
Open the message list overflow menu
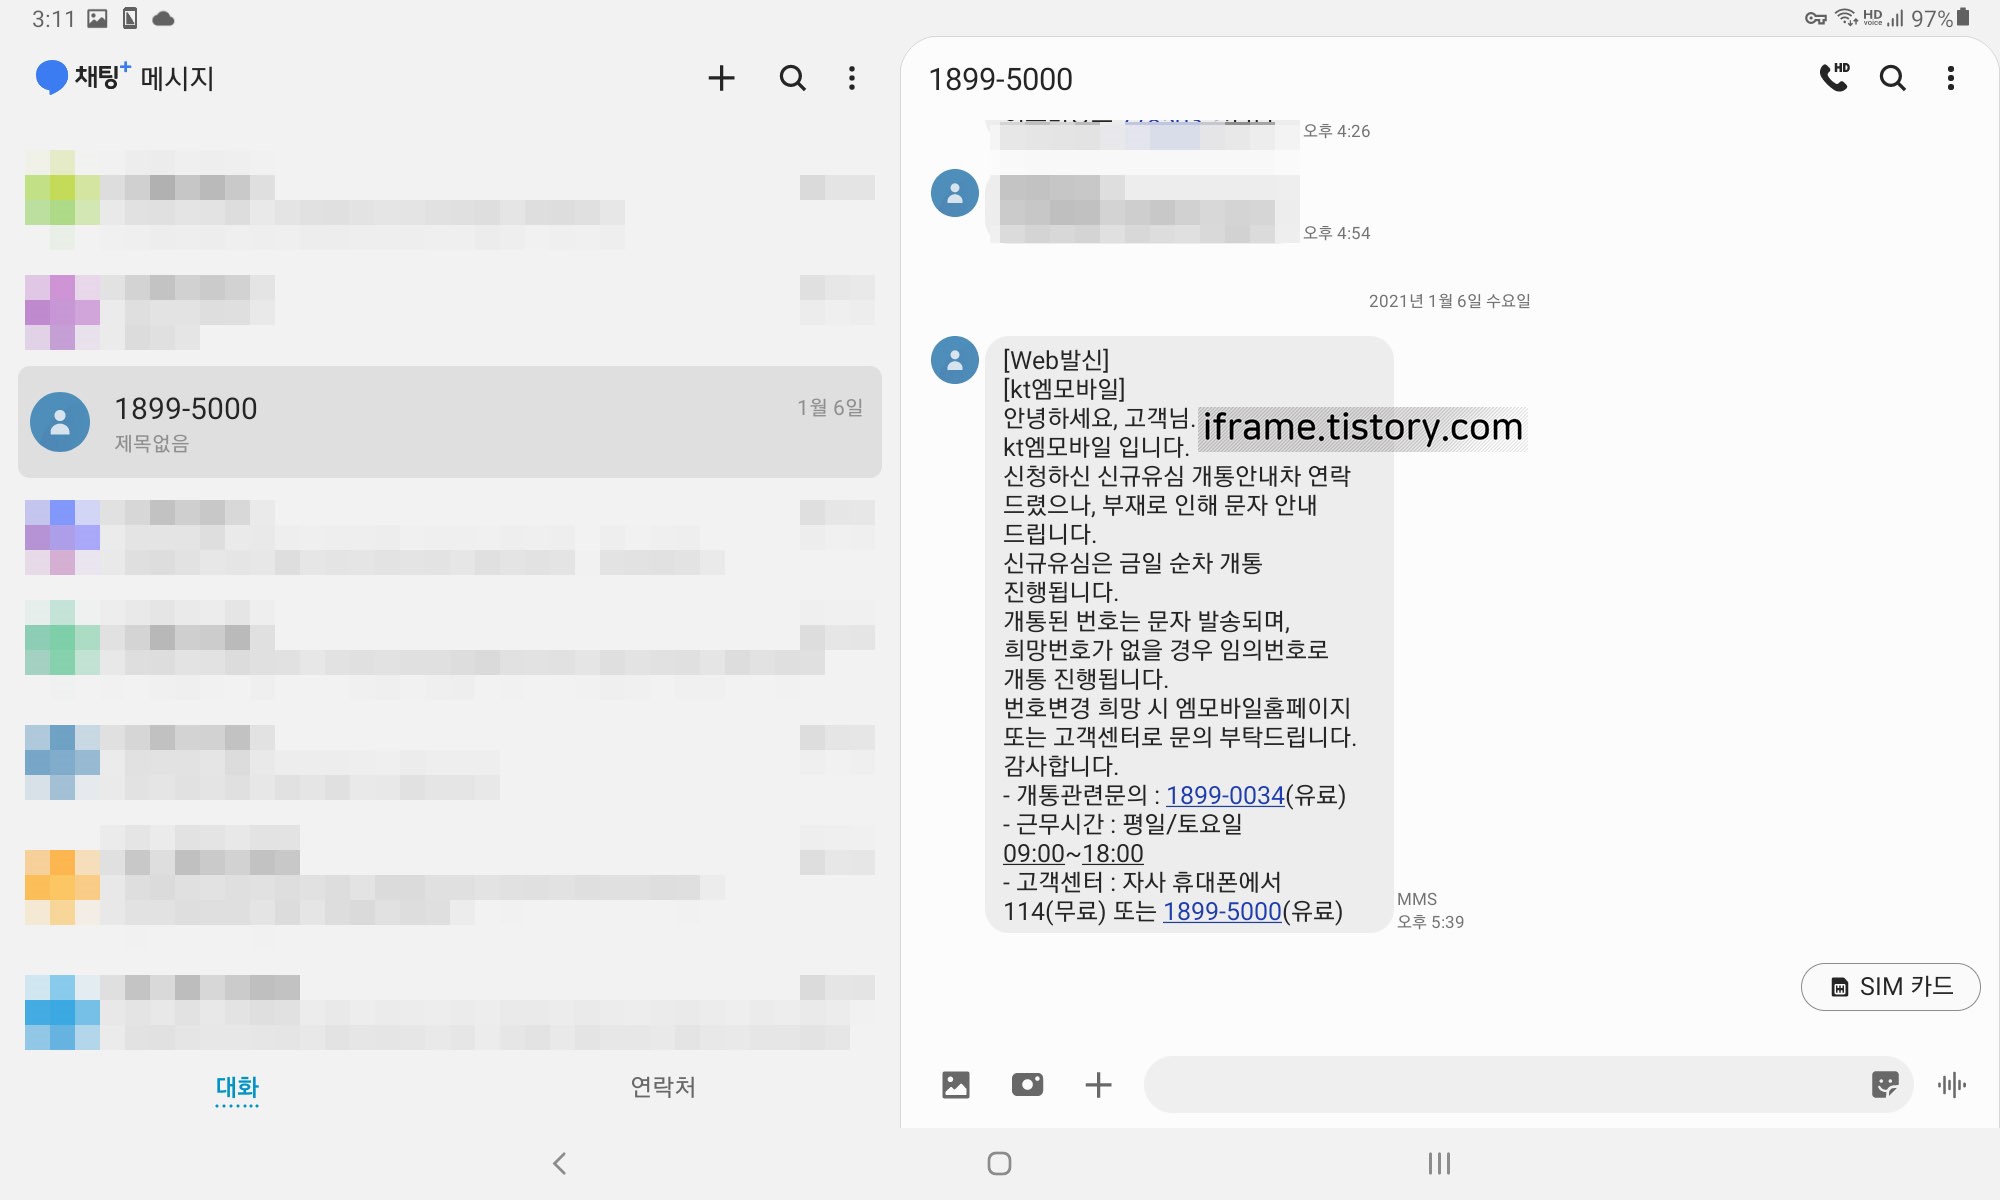coord(852,78)
